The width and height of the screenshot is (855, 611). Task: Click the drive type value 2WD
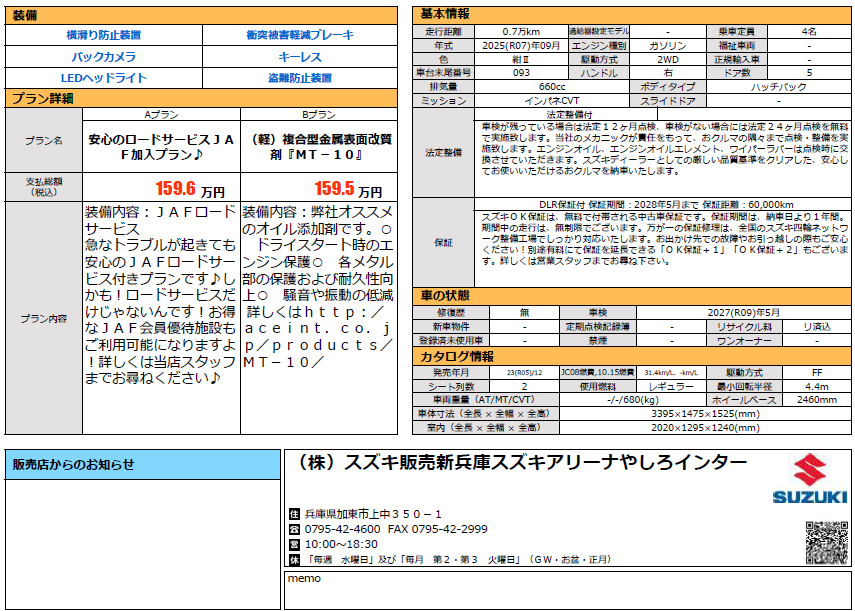click(668, 59)
